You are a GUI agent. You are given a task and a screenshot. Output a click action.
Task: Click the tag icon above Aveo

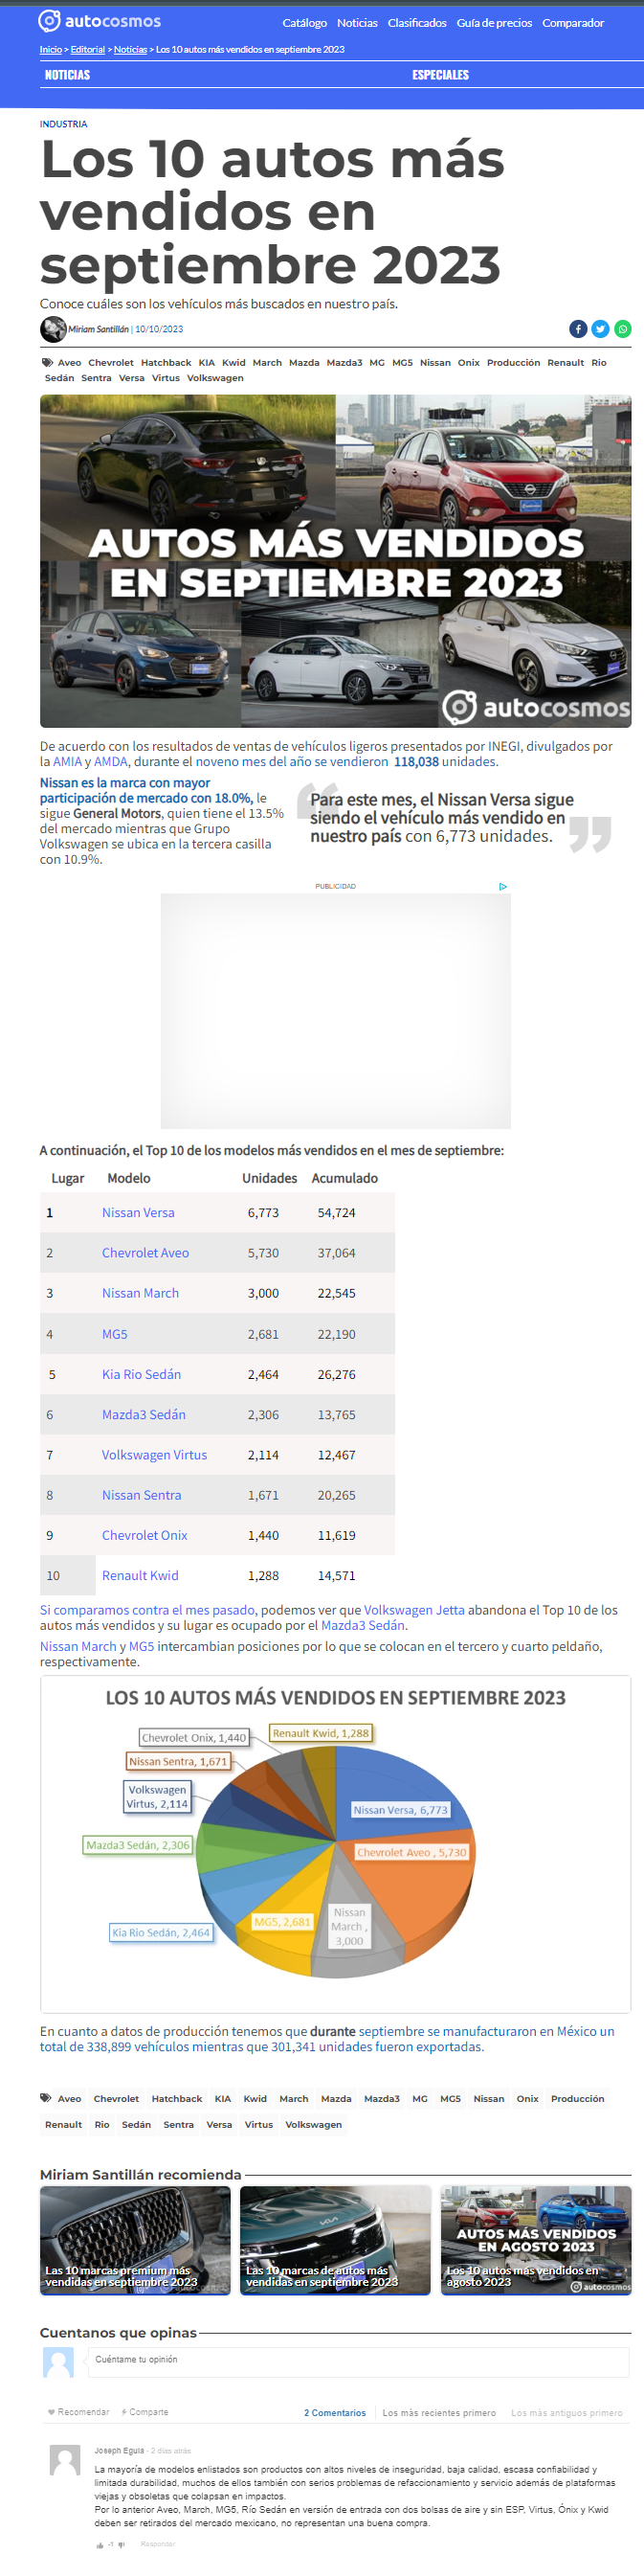click(47, 363)
